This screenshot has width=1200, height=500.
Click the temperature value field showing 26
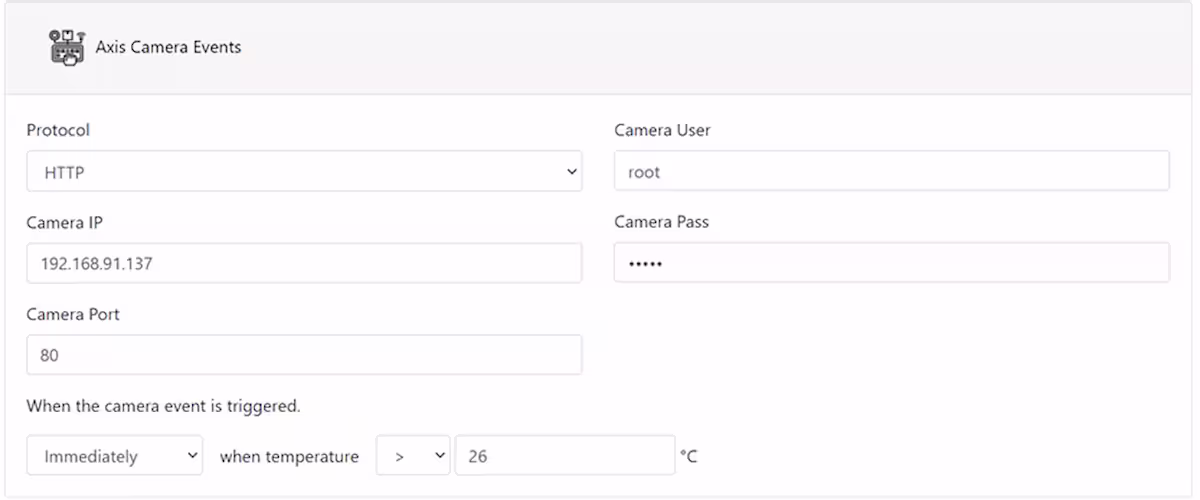pyautogui.click(x=565, y=455)
